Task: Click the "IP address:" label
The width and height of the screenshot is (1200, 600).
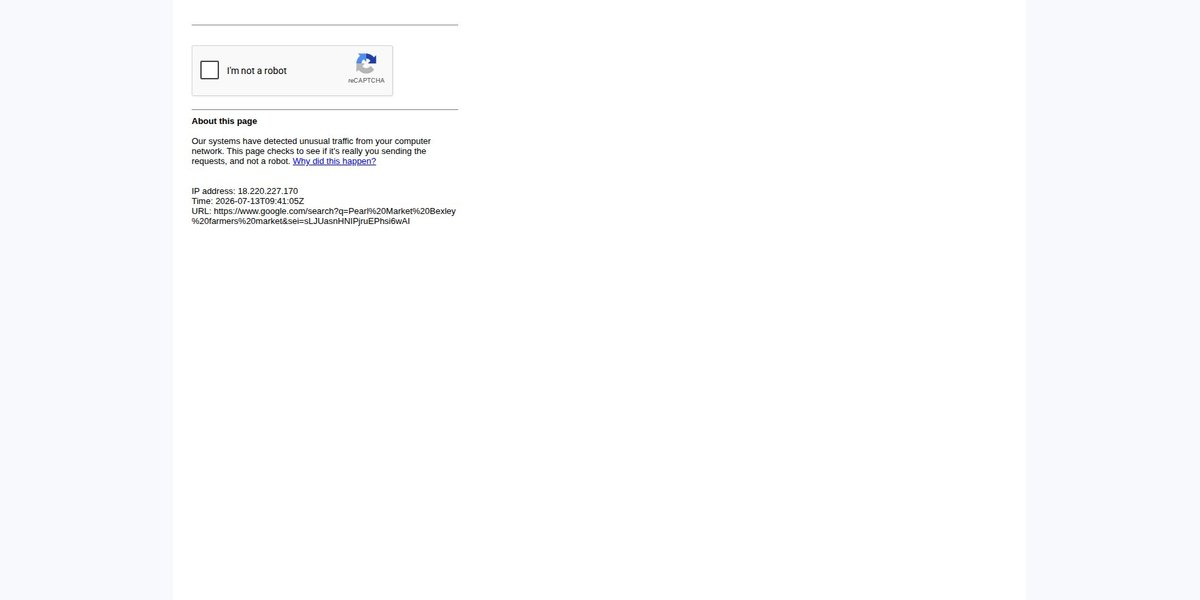Action: [x=213, y=191]
